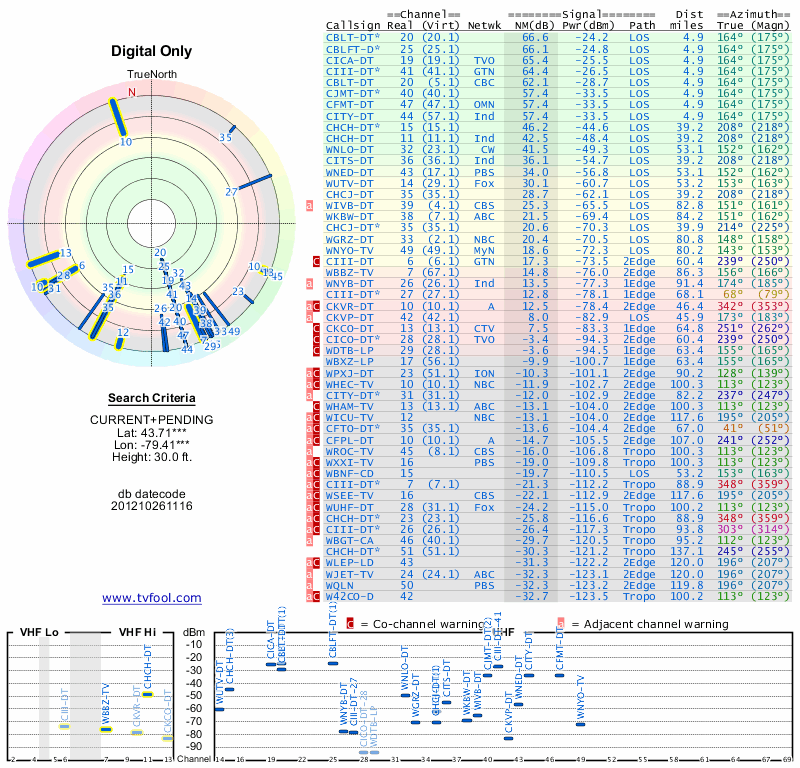Click the WNYO-TV marker on the UHF spectrum chart
The width and height of the screenshot is (800, 768).
[x=580, y=724]
